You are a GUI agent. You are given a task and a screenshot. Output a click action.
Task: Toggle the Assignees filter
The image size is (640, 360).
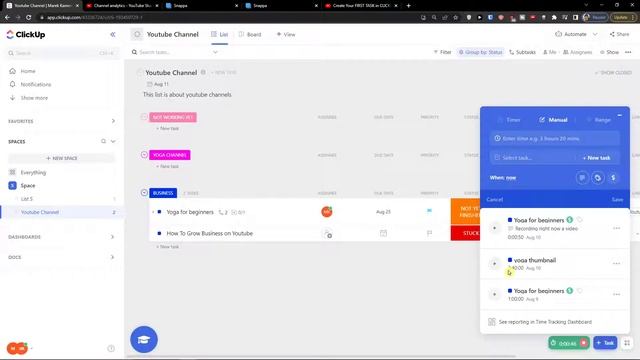pyautogui.click(x=578, y=52)
